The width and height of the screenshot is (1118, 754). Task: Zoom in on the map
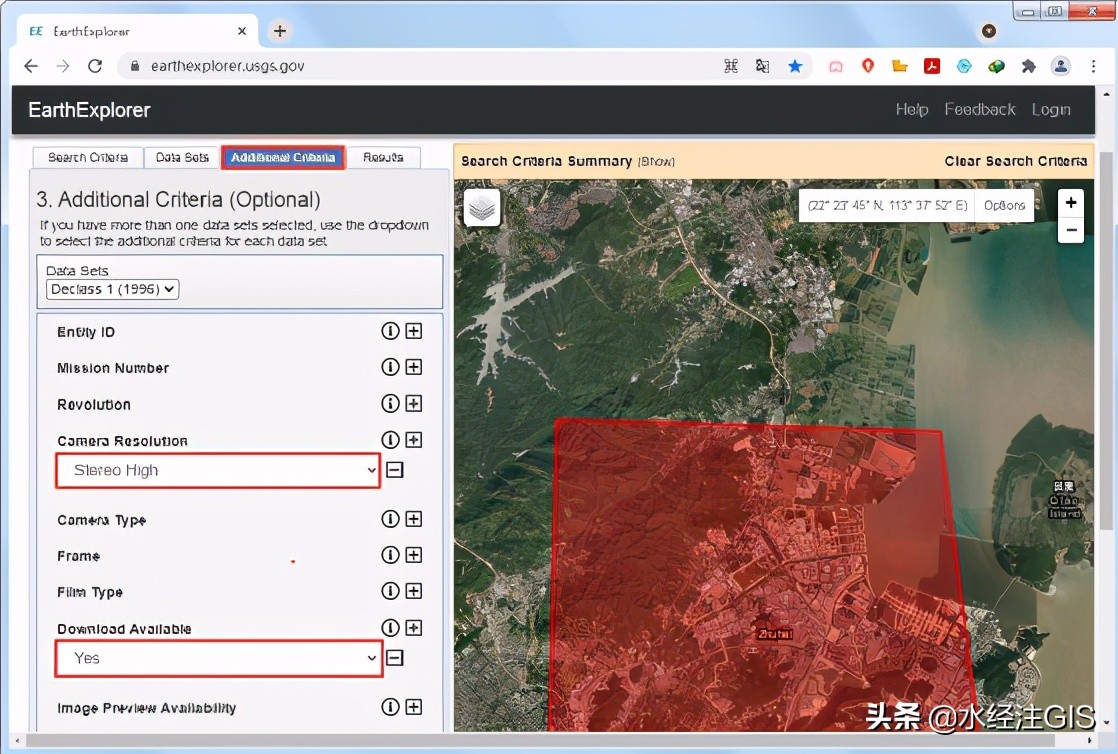point(1071,203)
